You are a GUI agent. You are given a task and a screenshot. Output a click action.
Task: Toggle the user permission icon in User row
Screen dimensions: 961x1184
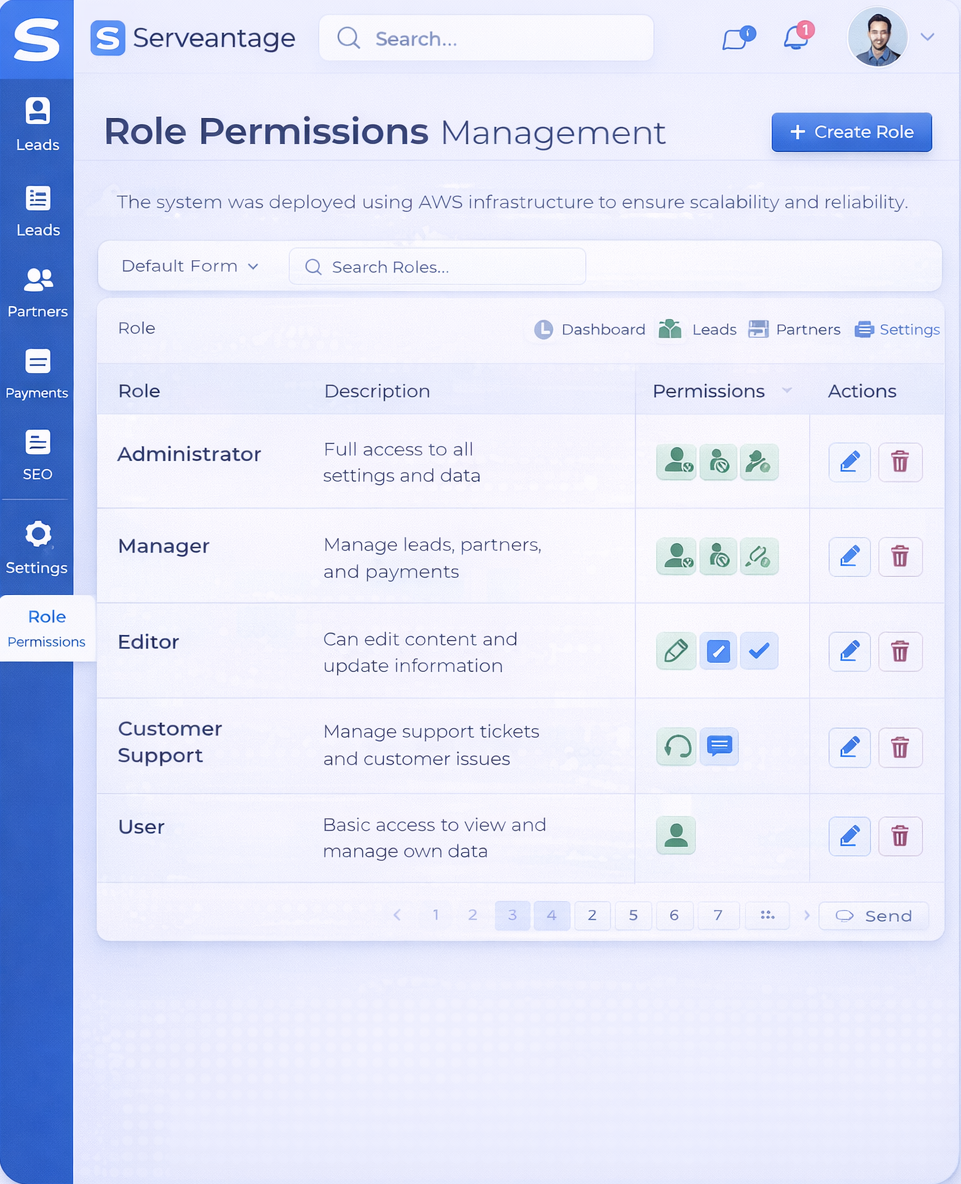(x=676, y=835)
